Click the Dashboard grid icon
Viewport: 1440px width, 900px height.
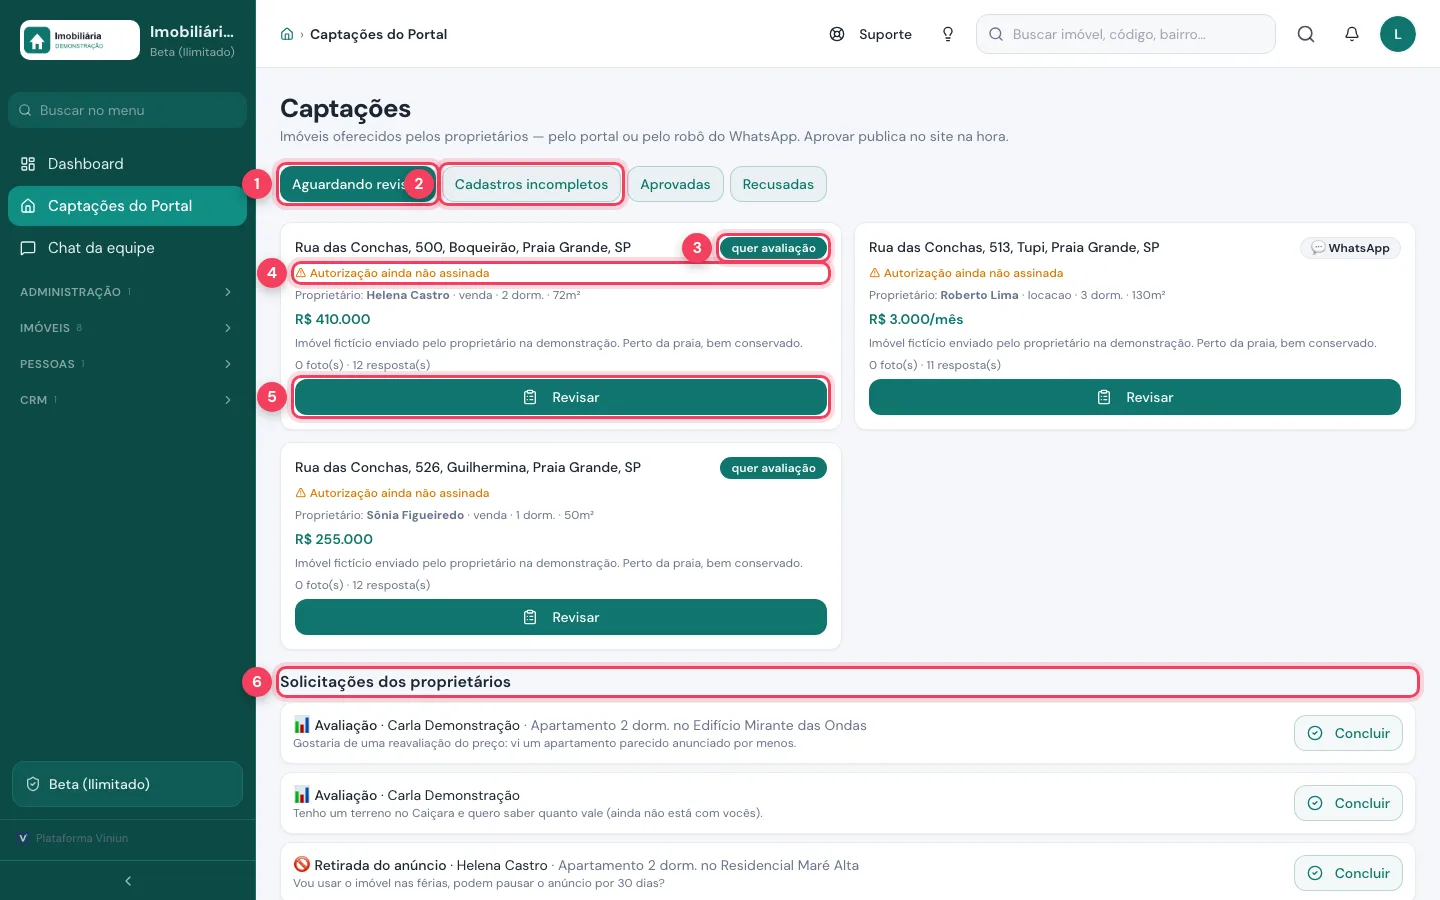[x=28, y=164]
